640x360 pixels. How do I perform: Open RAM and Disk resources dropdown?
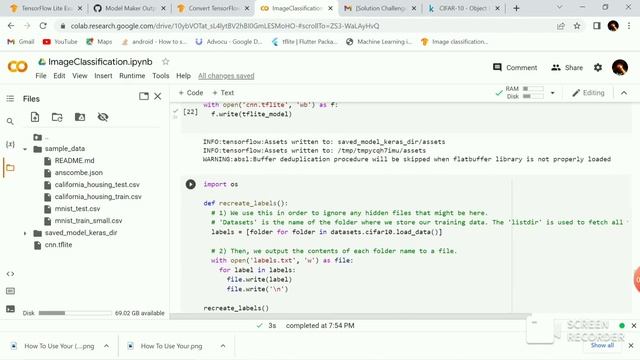[553, 93]
